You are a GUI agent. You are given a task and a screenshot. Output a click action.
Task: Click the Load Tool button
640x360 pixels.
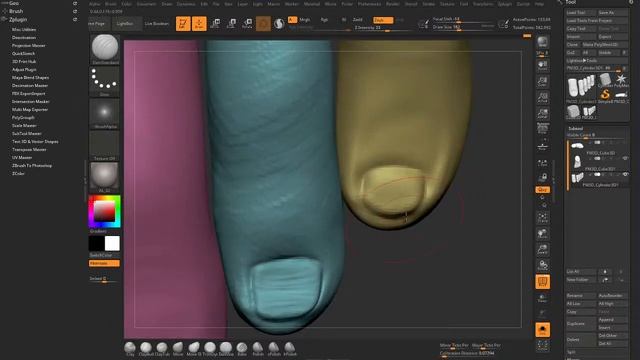coord(581,13)
